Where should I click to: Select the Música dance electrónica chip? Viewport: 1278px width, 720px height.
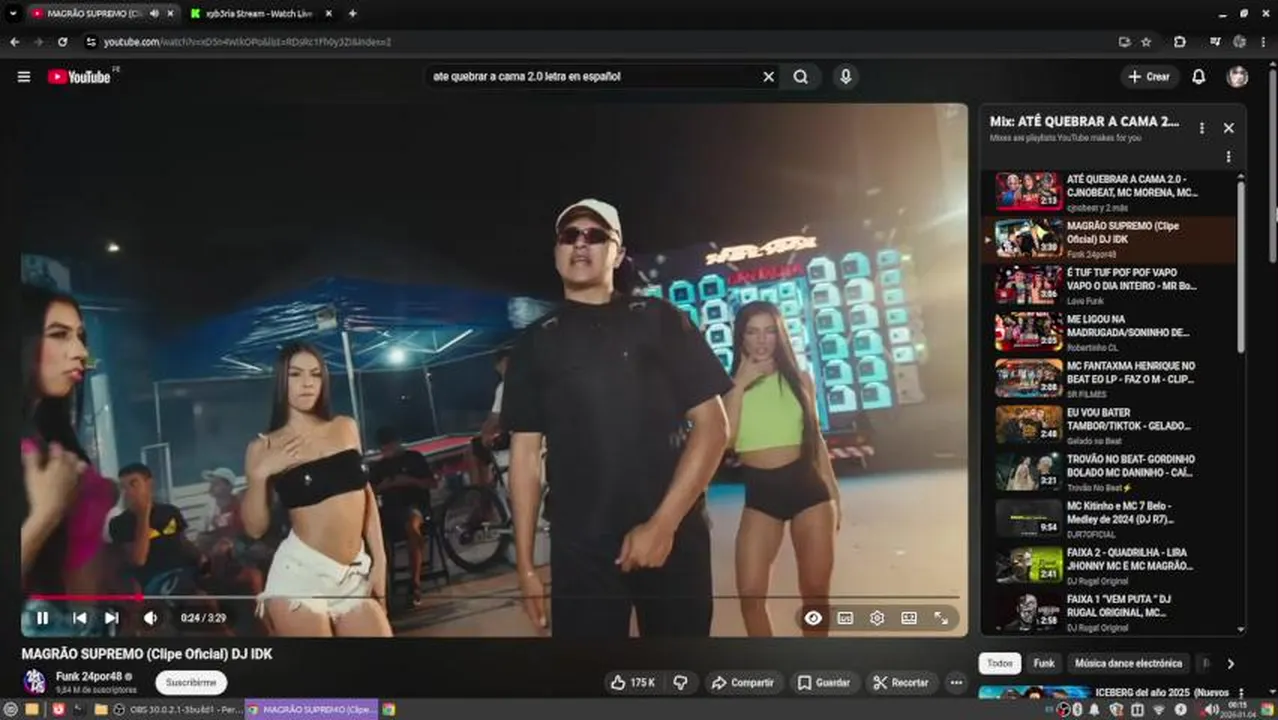(1128, 663)
